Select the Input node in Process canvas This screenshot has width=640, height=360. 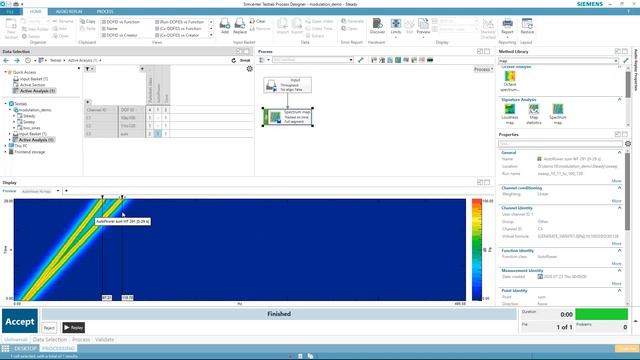287,85
